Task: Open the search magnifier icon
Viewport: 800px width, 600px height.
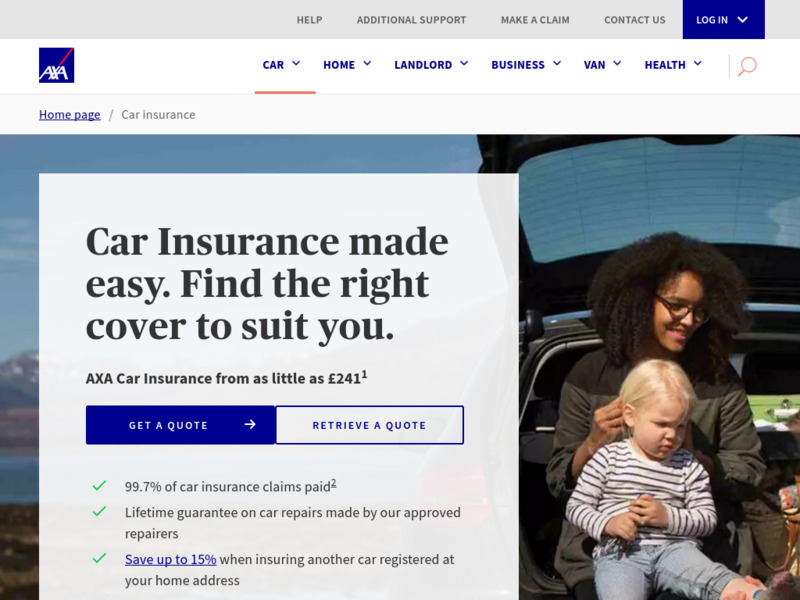Action: (x=747, y=66)
